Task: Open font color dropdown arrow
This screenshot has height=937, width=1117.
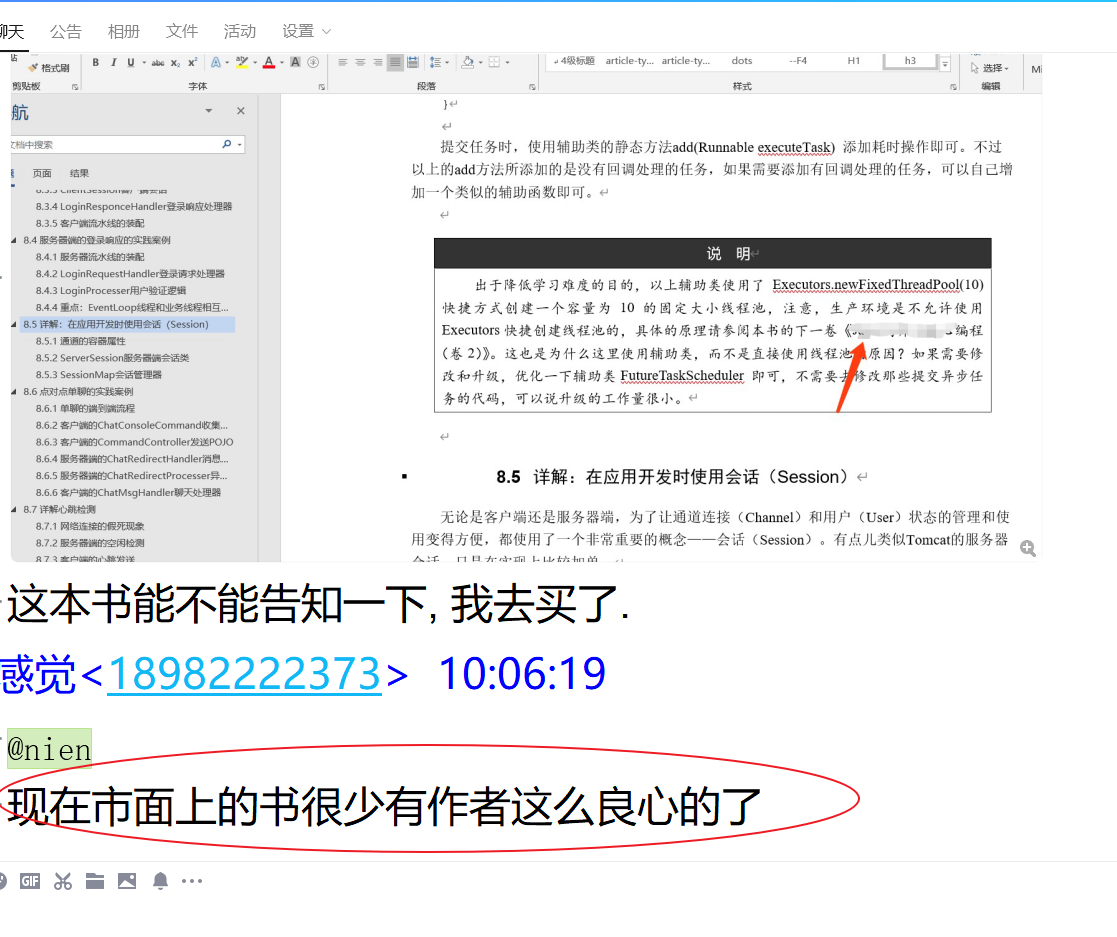Action: [282, 63]
